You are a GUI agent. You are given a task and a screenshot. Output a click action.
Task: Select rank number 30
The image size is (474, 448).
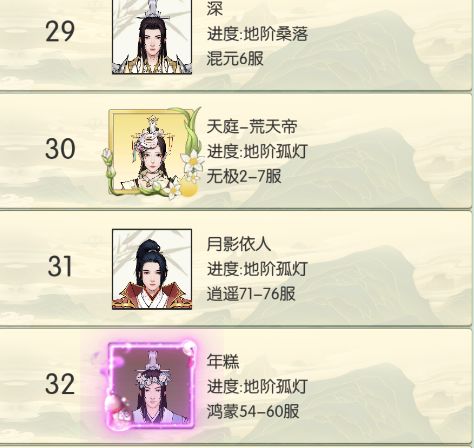tap(60, 149)
